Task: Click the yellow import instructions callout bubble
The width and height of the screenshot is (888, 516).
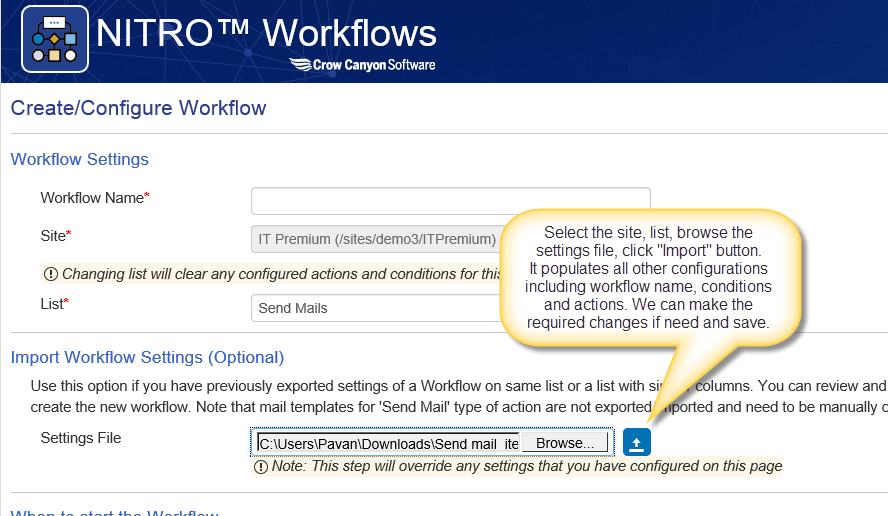Action: (649, 278)
